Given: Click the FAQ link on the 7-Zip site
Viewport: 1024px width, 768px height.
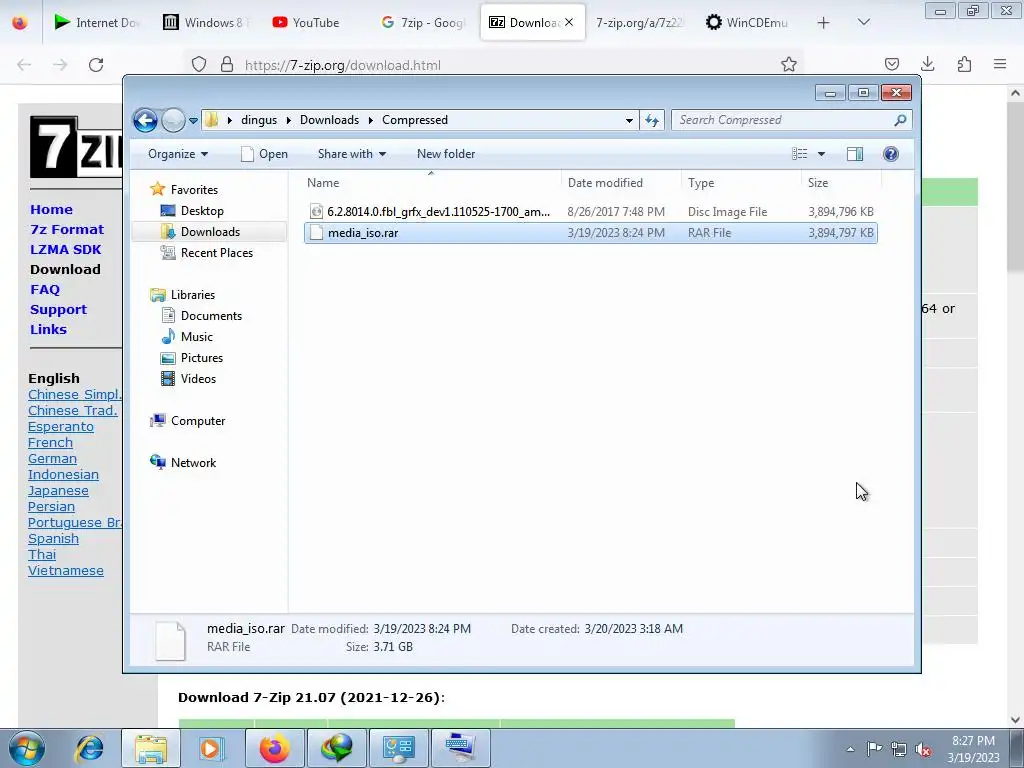Looking at the screenshot, I should pos(45,289).
